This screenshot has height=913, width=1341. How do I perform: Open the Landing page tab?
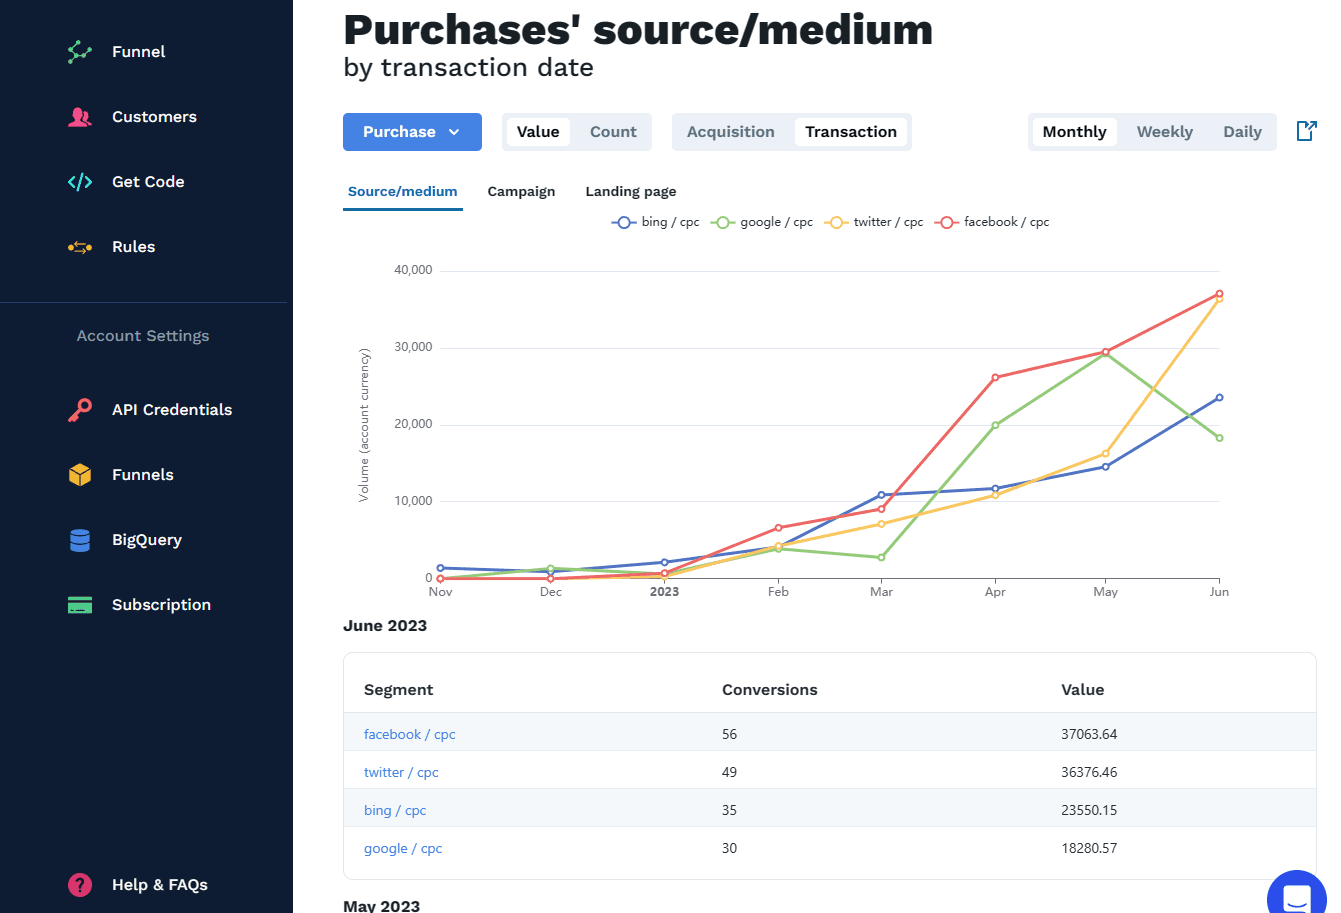point(630,191)
